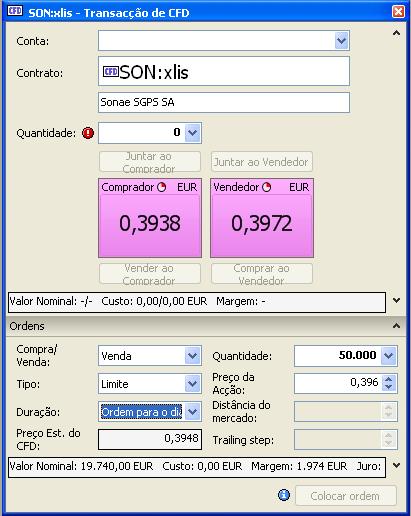Click 'Valor Nominal: 19.740,00 EUR' summary text
Screen dimensions: 411x516
(81, 466)
